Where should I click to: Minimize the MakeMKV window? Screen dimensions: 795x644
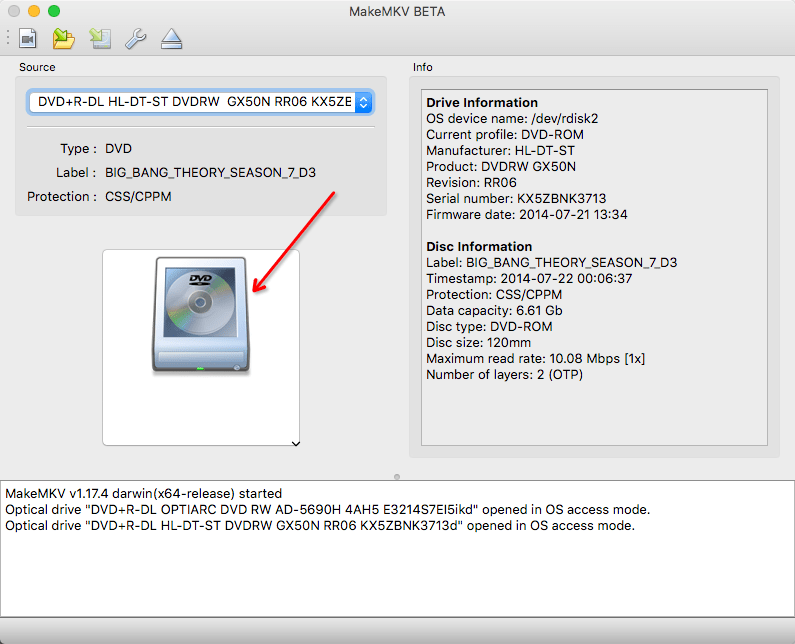click(x=34, y=11)
